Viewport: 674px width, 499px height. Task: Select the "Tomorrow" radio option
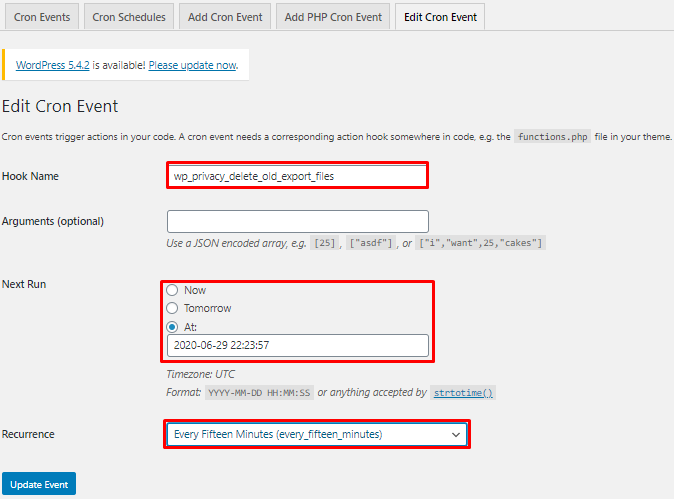173,308
